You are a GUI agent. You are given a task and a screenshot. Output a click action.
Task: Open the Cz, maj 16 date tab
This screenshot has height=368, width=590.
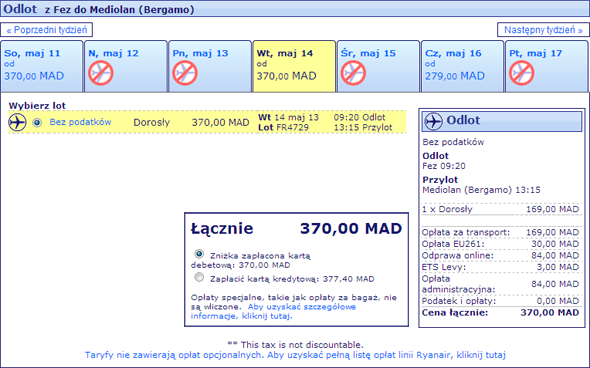(462, 66)
